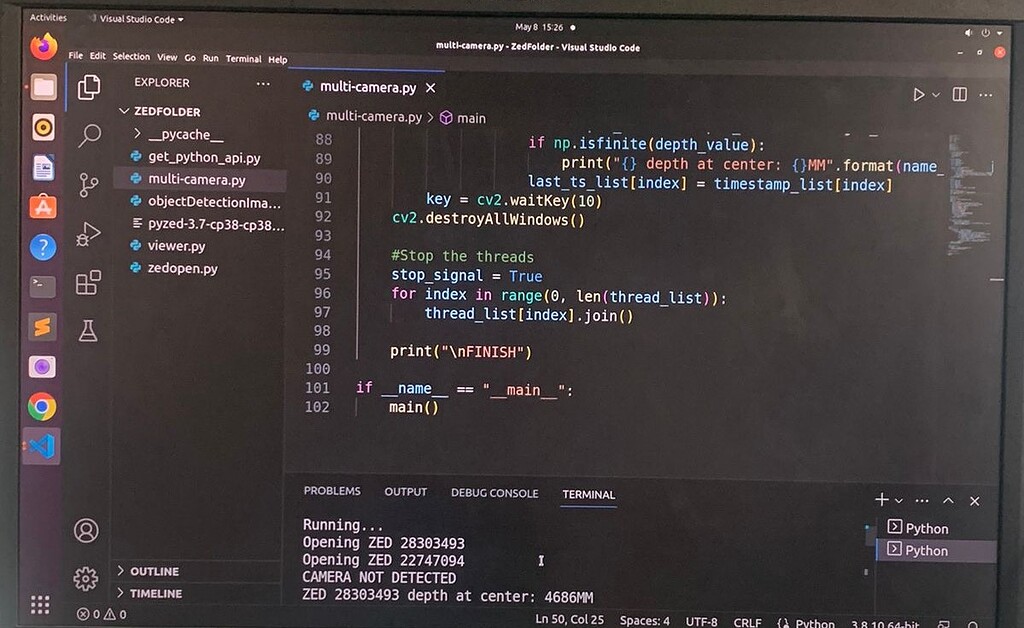The height and width of the screenshot is (628, 1024).
Task: Open the Extensions view
Action: pos(89,283)
